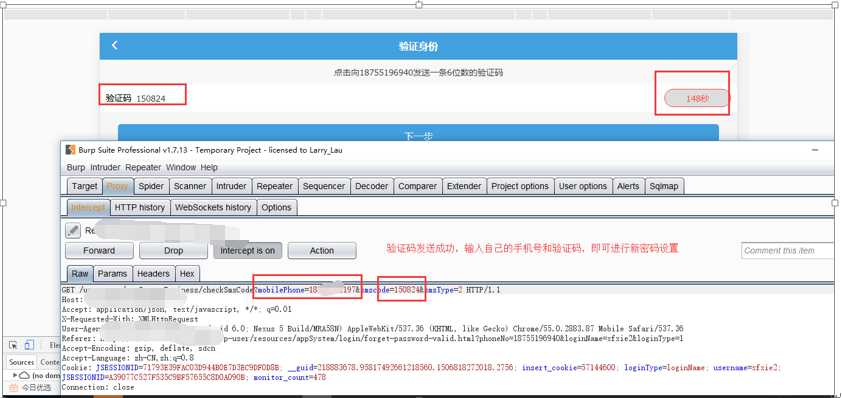Switch to the Intruder tool tab

click(231, 186)
